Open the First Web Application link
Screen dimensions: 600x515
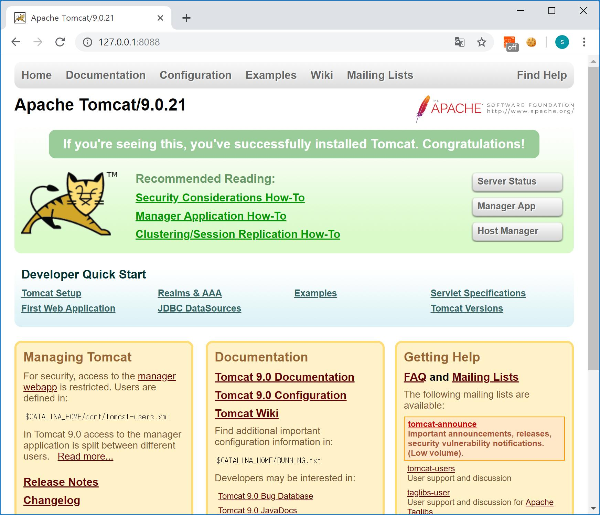[x=68, y=308]
